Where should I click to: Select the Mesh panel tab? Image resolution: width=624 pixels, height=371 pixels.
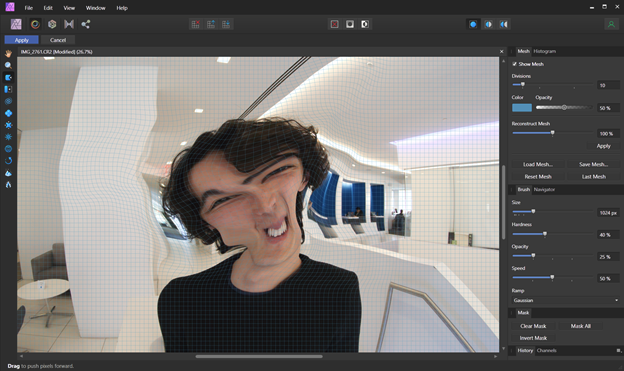[x=523, y=51]
